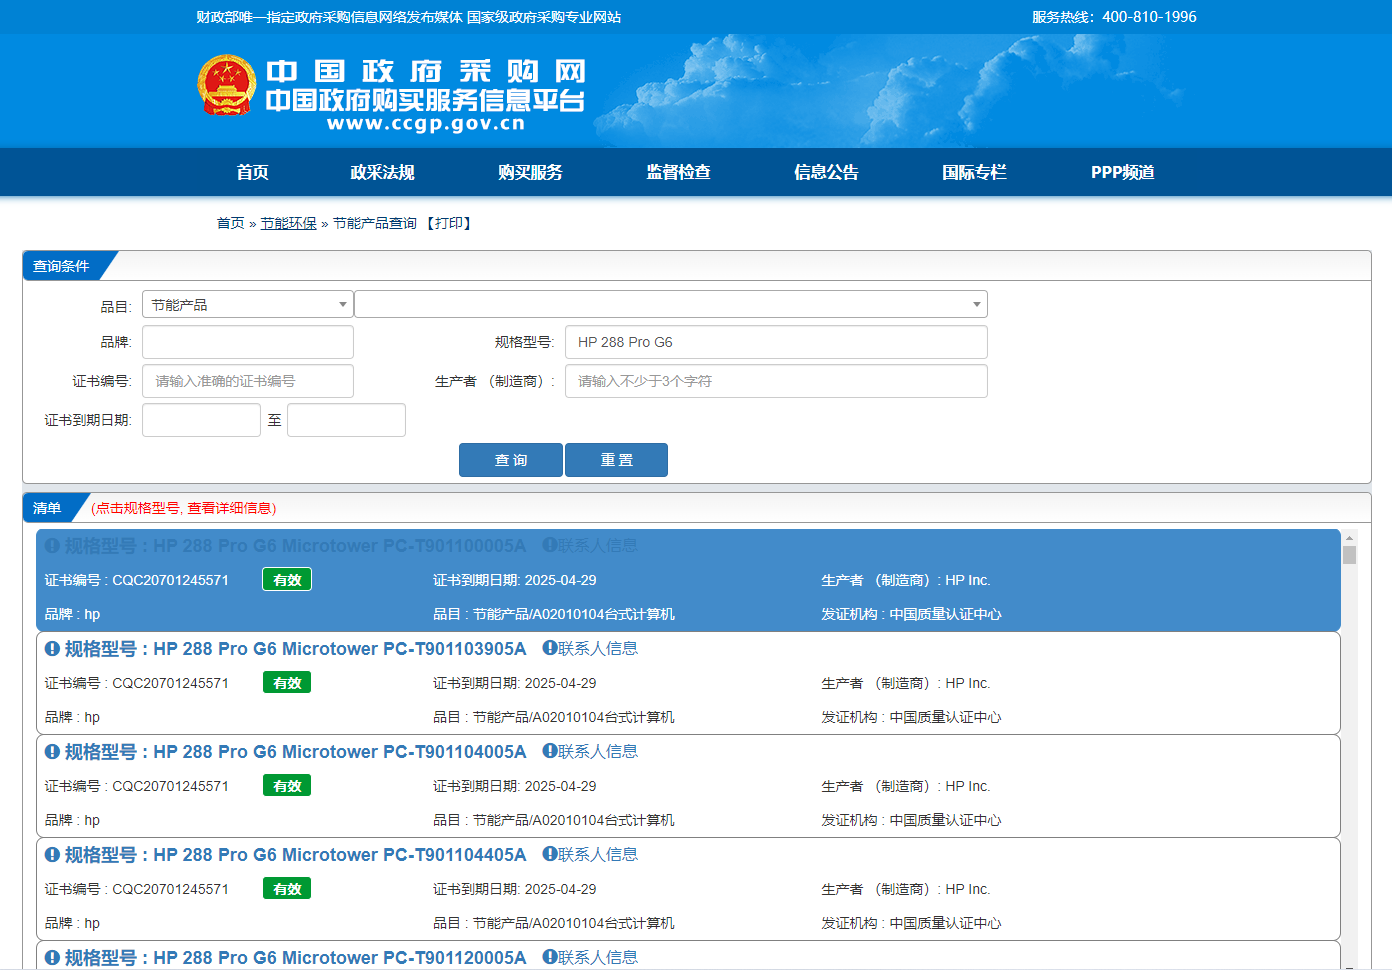Open 政采法规 navigation item
Image resolution: width=1392 pixels, height=970 pixels.
[382, 172]
